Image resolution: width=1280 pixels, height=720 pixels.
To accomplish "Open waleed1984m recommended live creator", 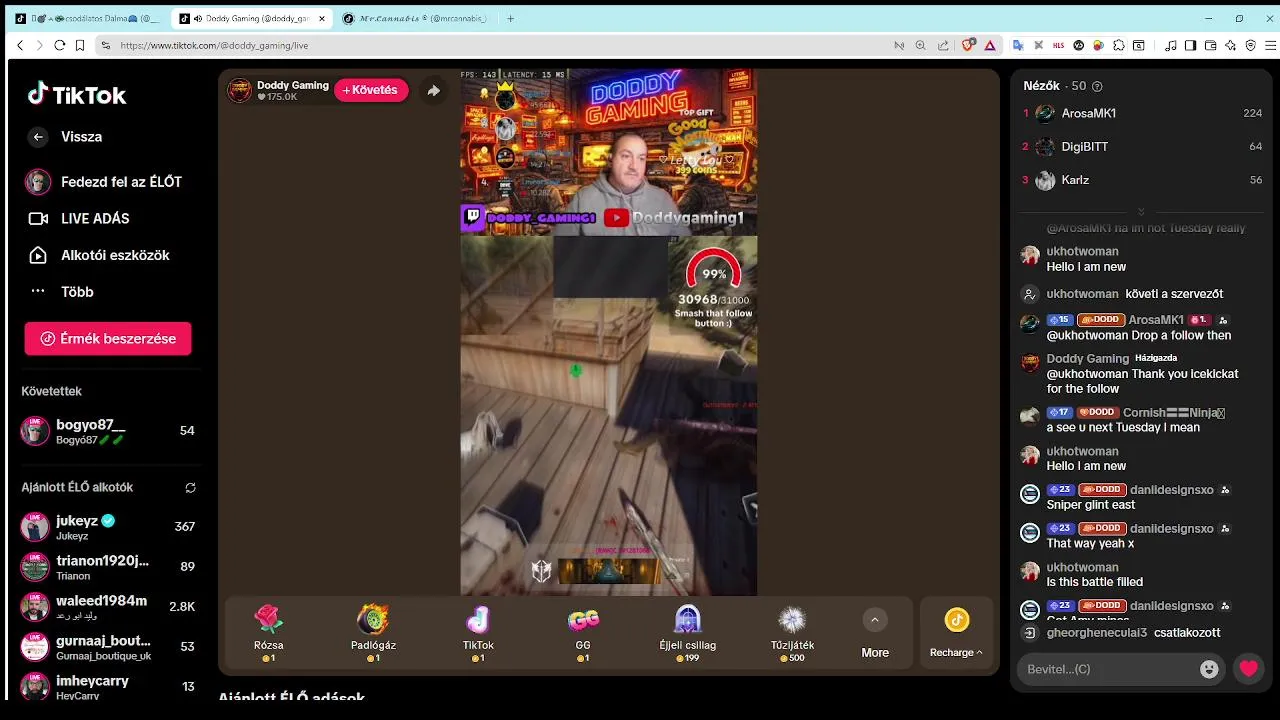I will tap(108, 607).
